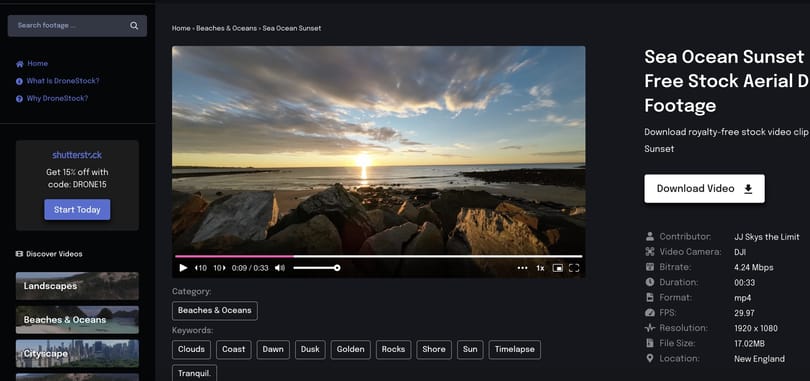Open What Is DroneStock? link
The height and width of the screenshot is (381, 810).
pos(63,81)
